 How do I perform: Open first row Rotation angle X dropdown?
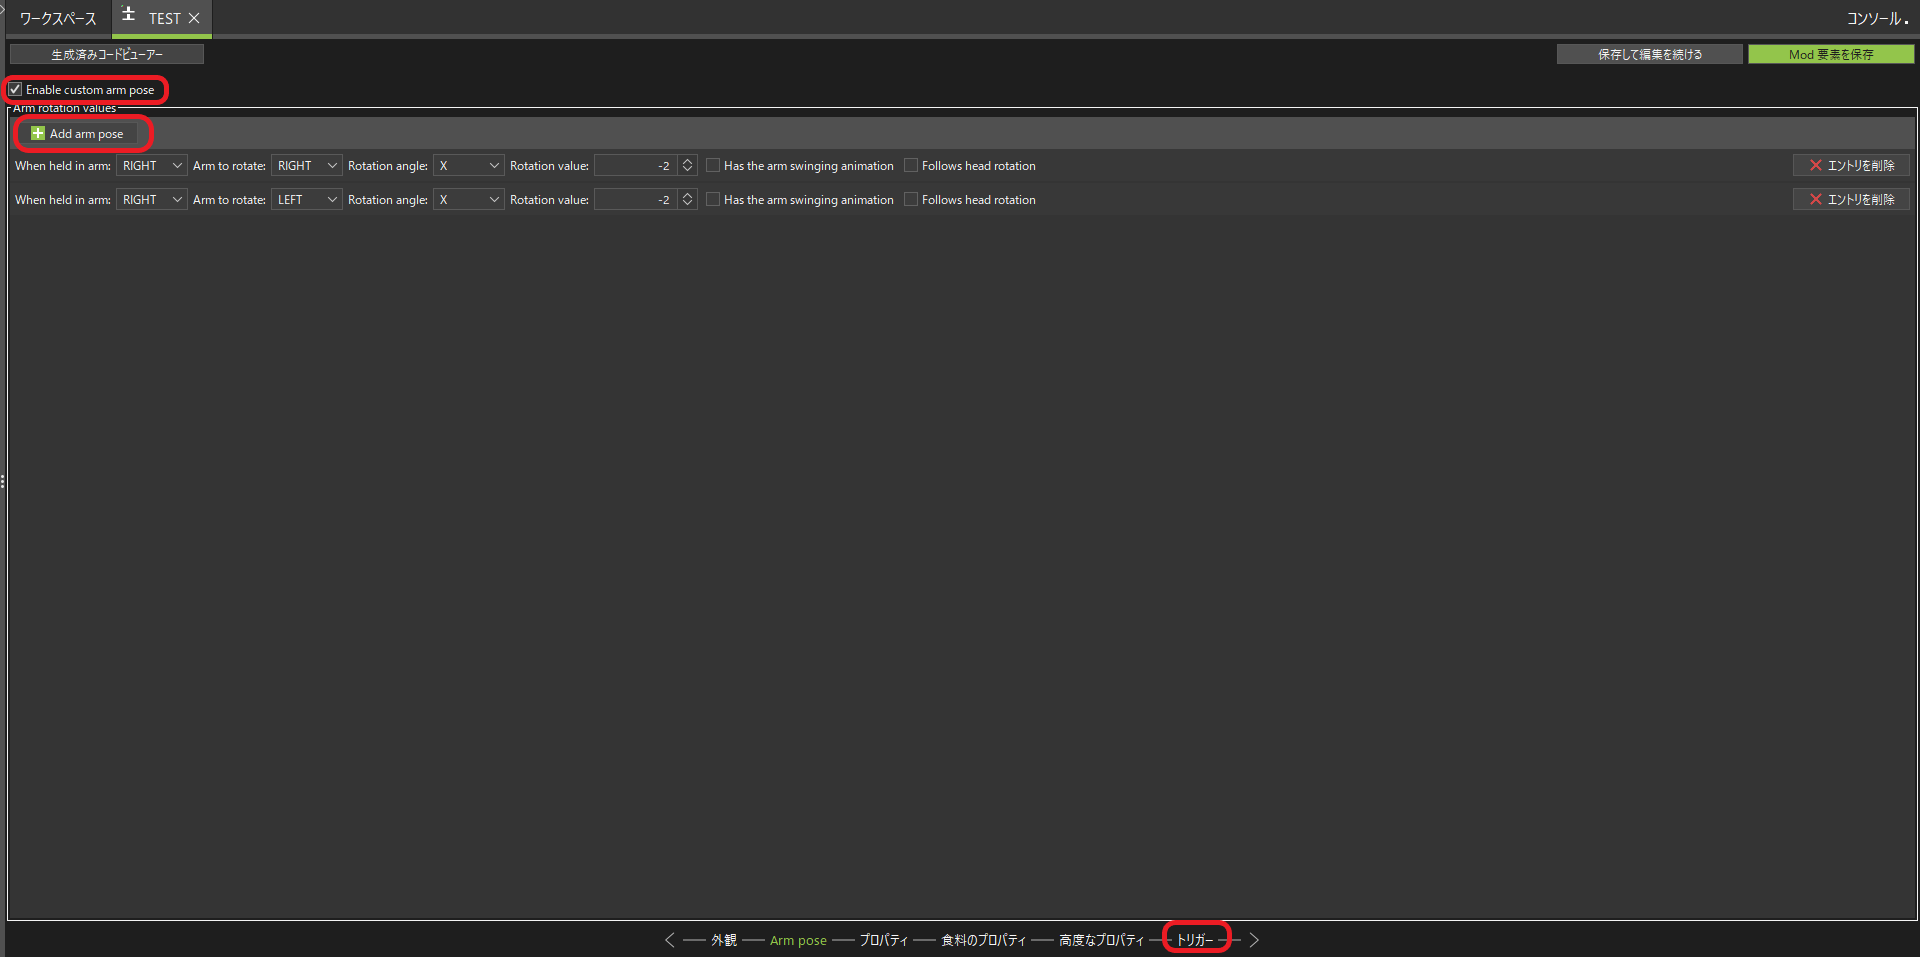pyautogui.click(x=468, y=166)
